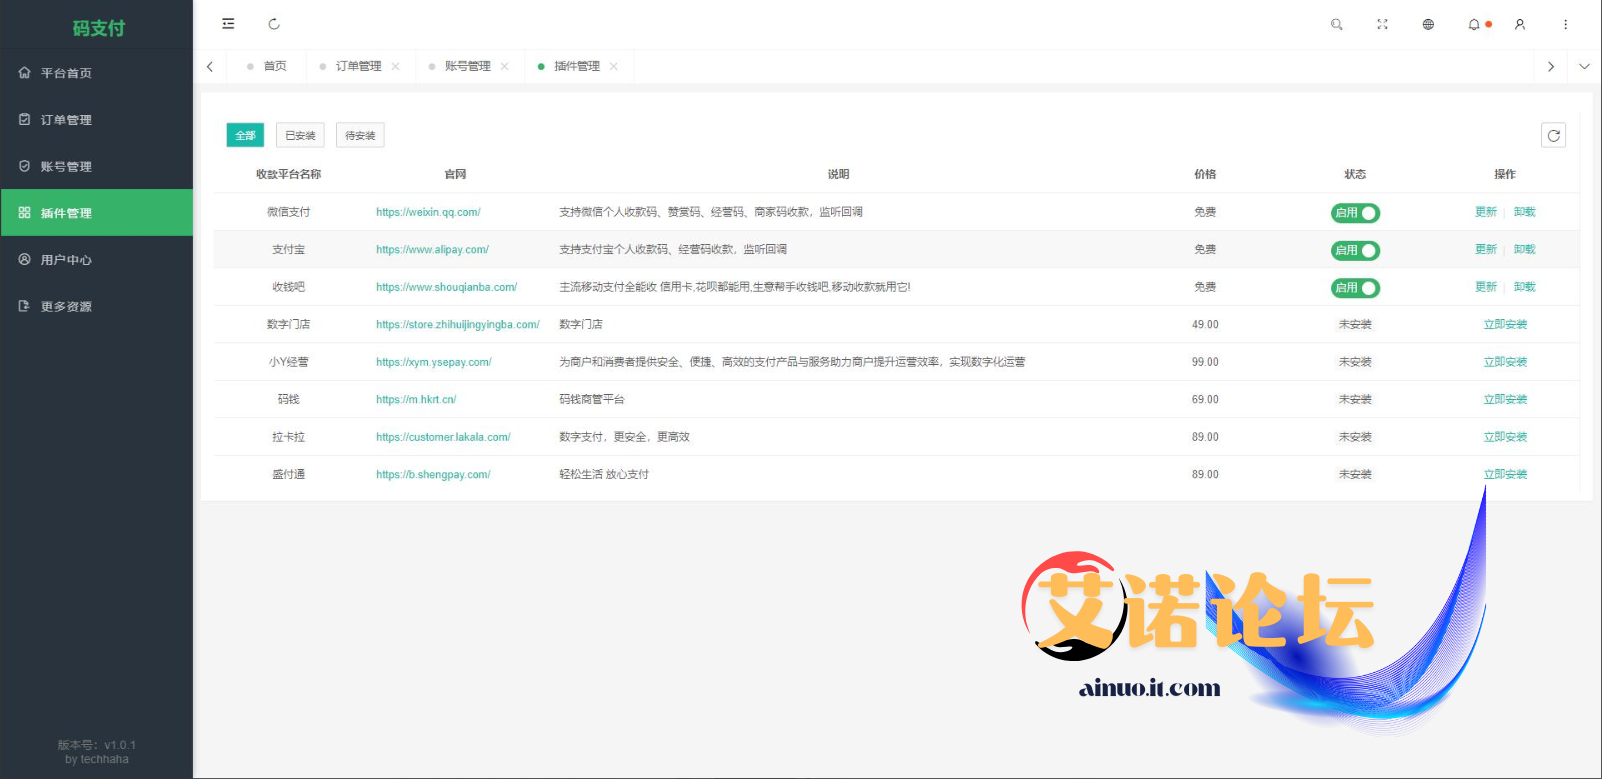1602x779 pixels.
Task: Switch to the 账号管理 tab
Action: [467, 66]
